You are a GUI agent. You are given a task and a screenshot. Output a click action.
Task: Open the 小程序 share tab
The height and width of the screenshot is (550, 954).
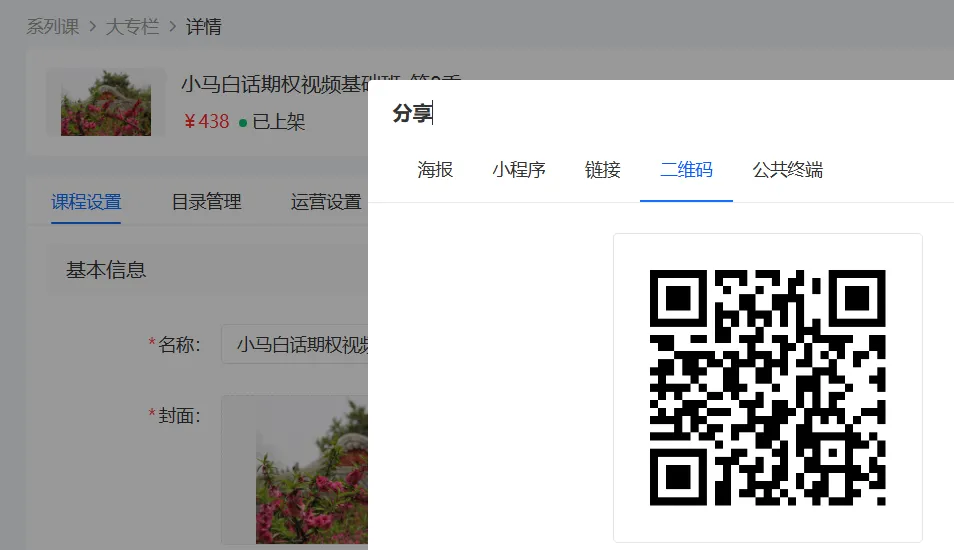click(518, 170)
